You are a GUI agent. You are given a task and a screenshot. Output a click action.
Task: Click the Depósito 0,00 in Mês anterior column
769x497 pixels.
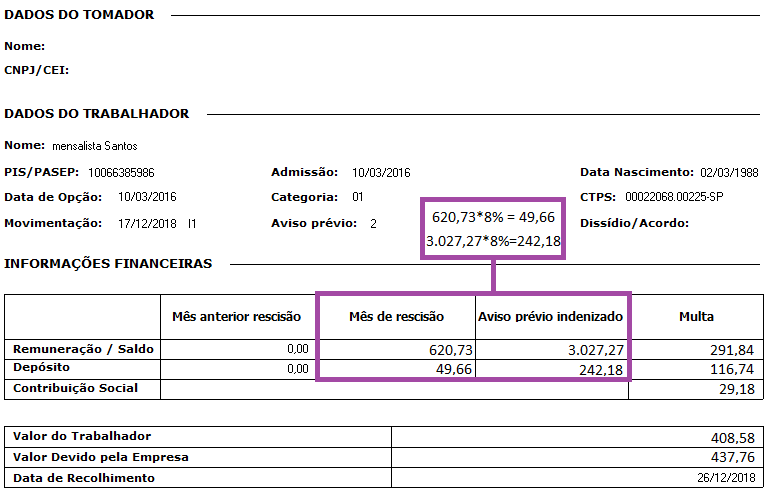pyautogui.click(x=298, y=368)
